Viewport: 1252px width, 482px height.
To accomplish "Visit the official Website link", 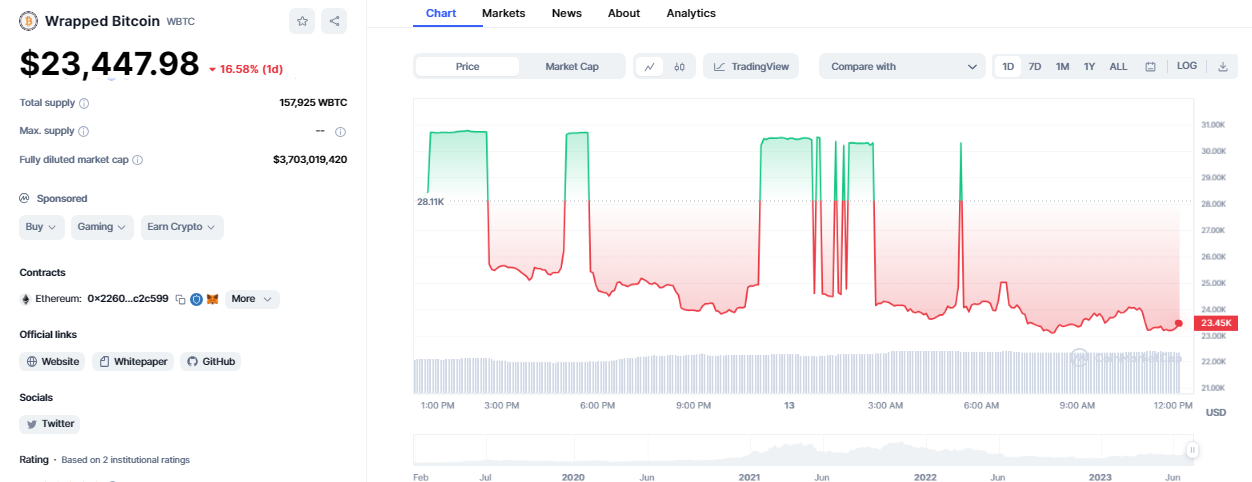I will 53,362.
